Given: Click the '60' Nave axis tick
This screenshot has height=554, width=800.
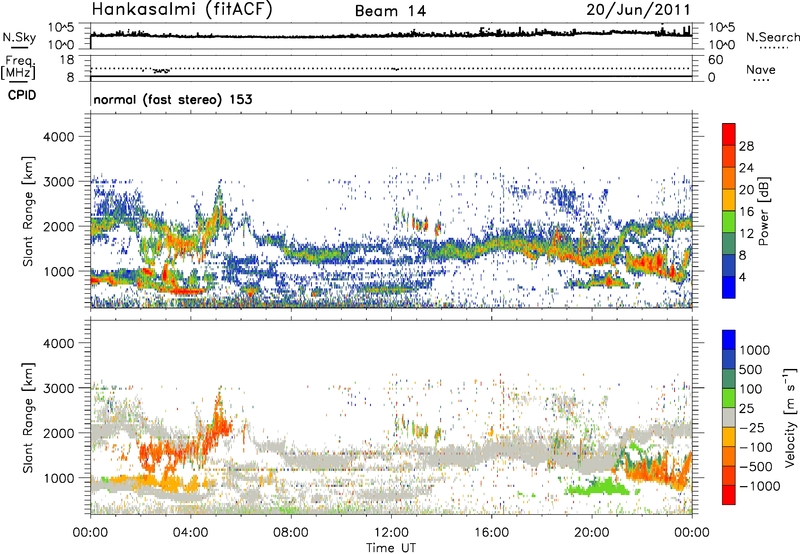Looking at the screenshot, I should point(715,60).
